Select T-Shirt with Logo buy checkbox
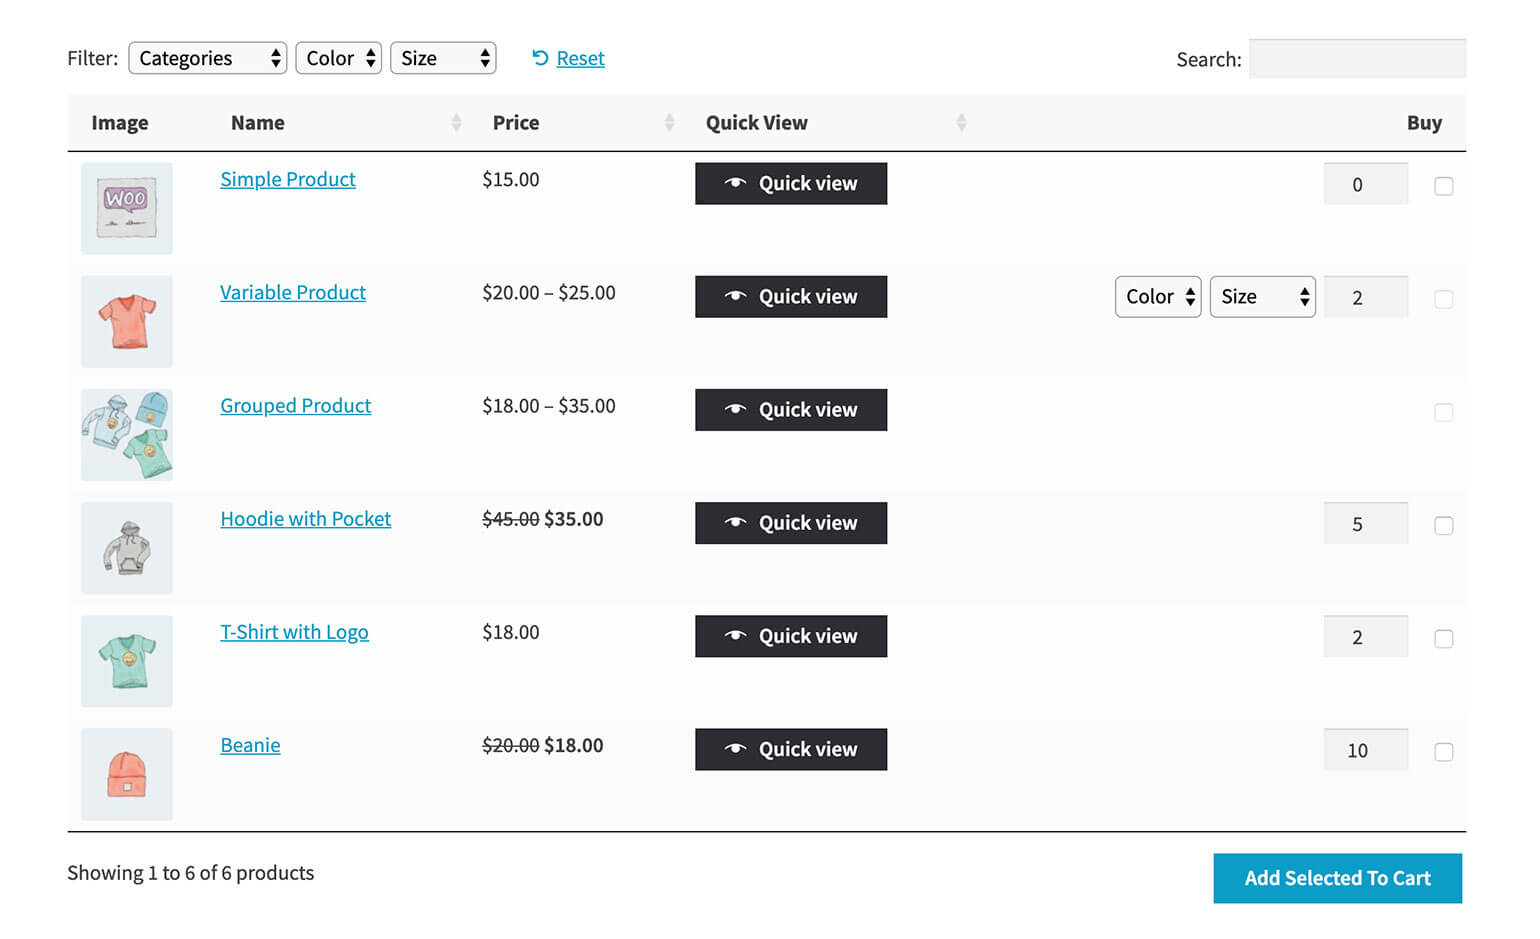Viewport: 1540px width, 939px height. point(1443,639)
